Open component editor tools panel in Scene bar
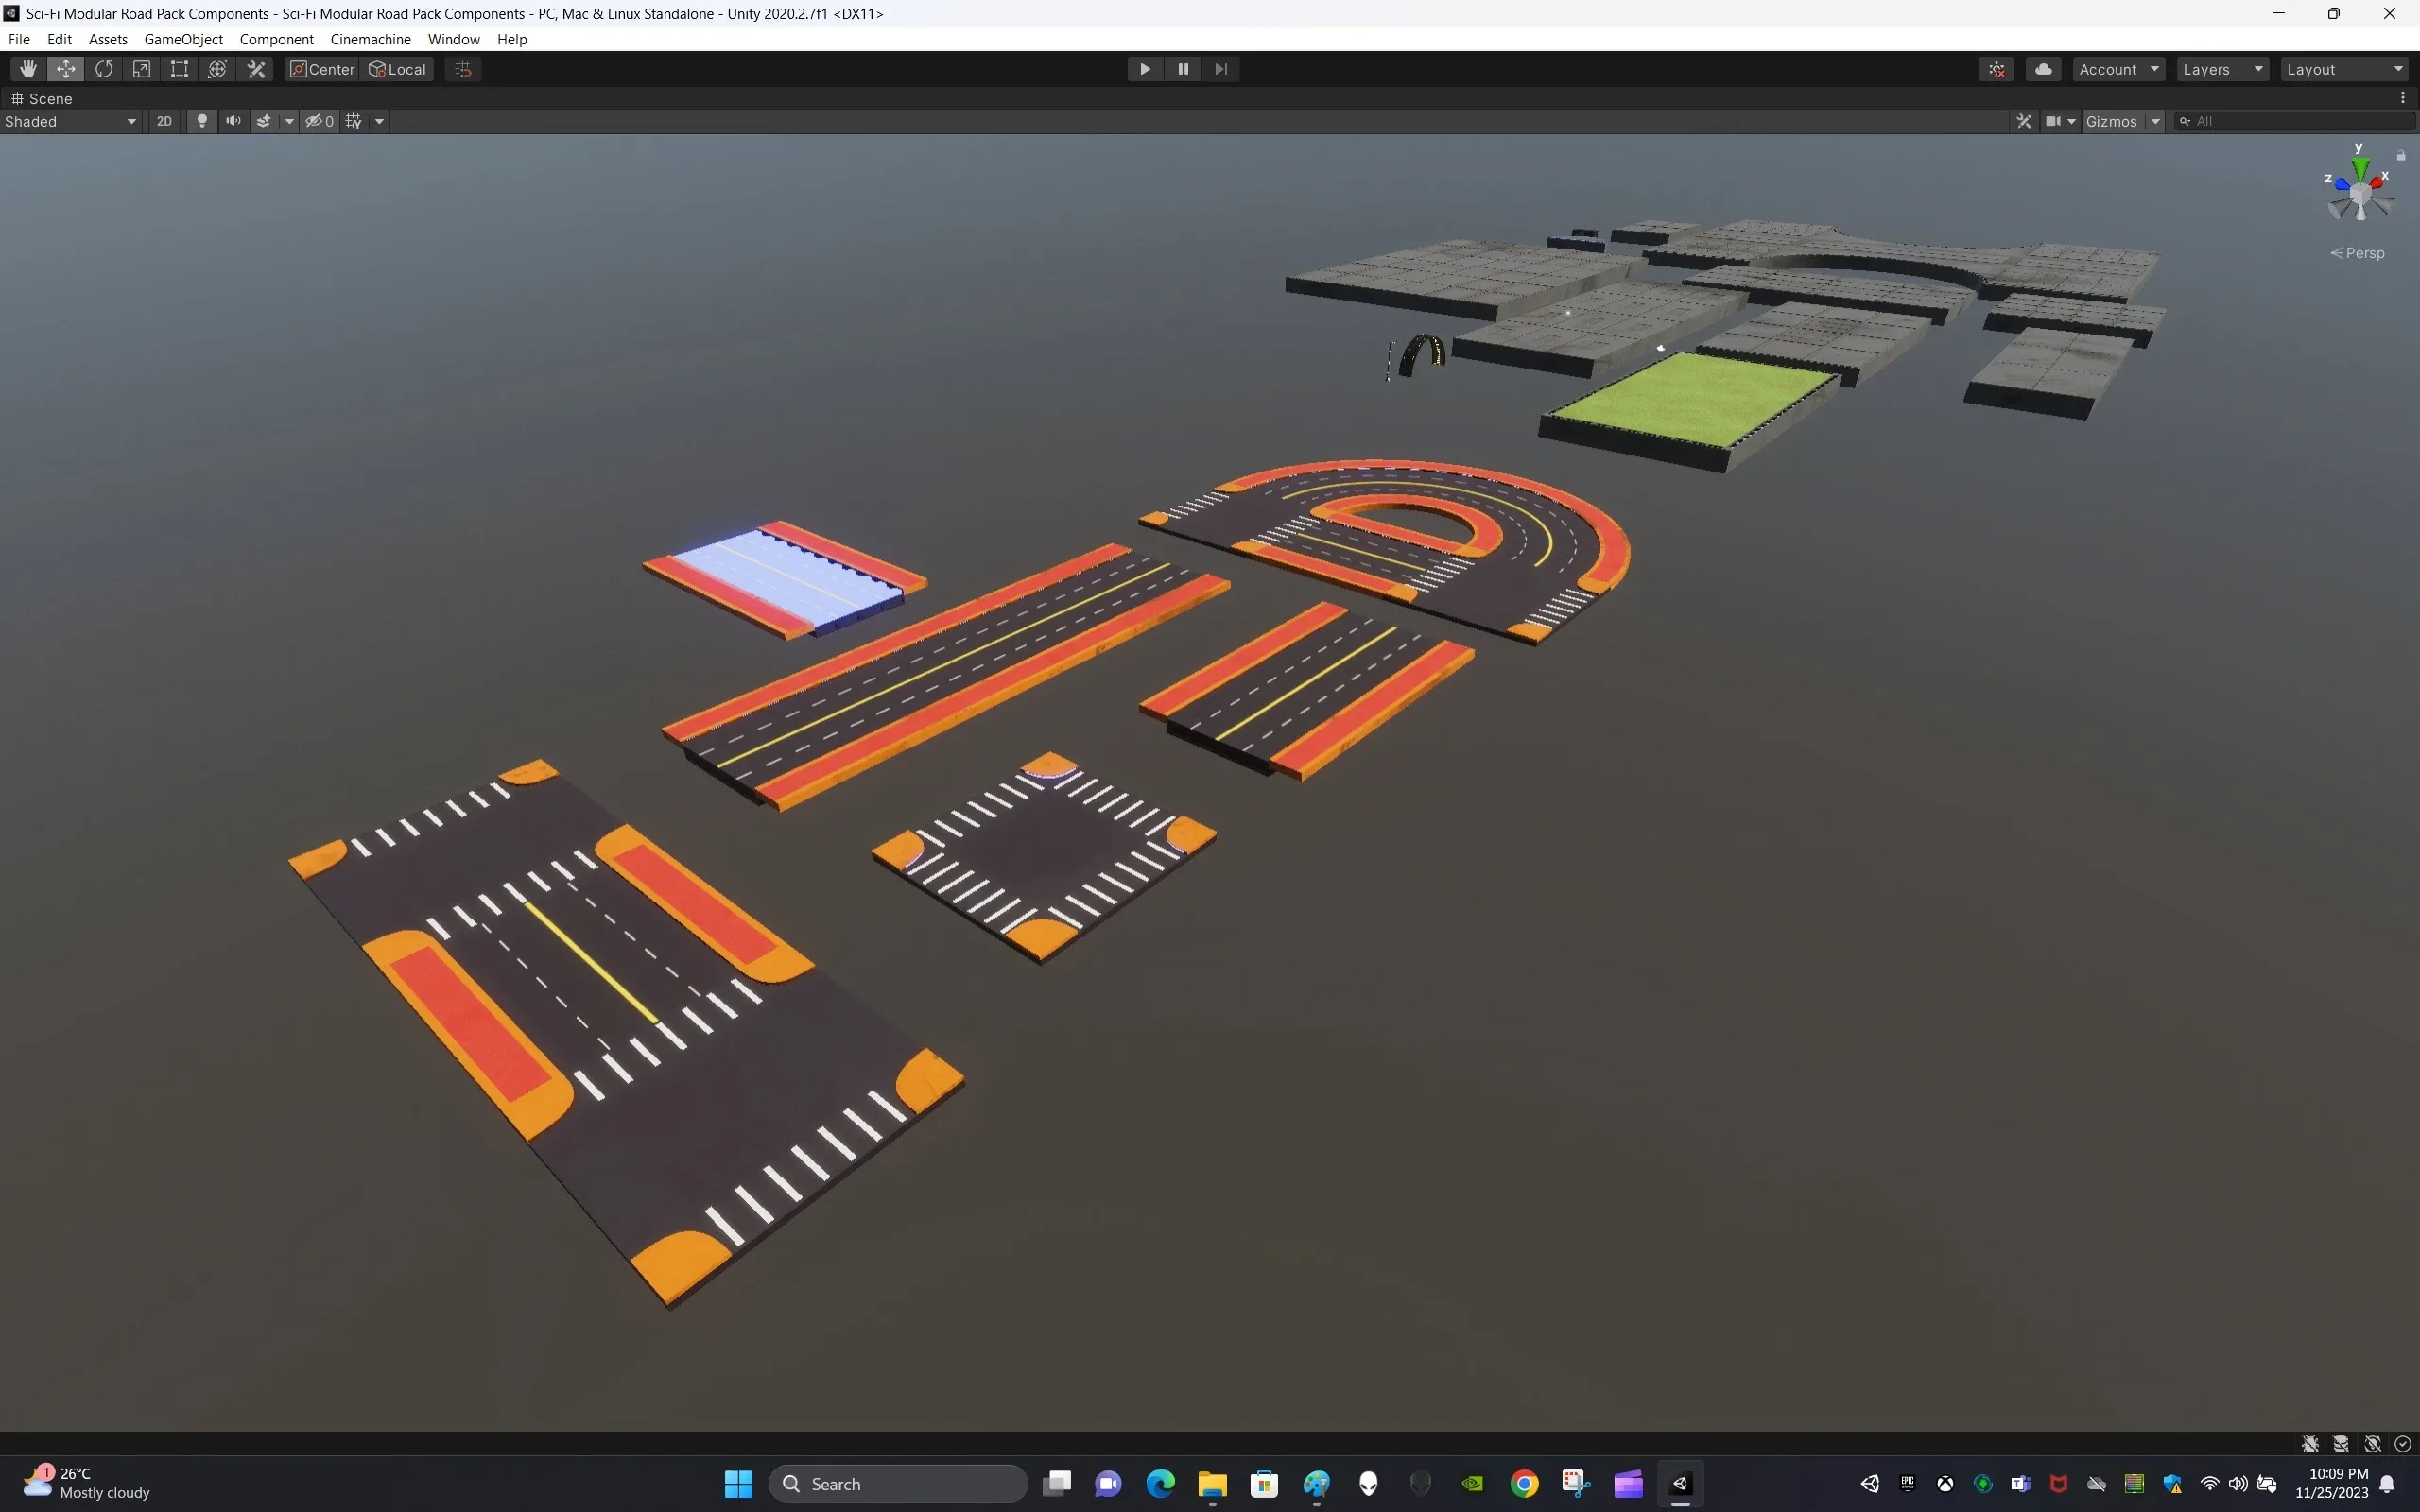2420x1512 pixels. [2024, 121]
